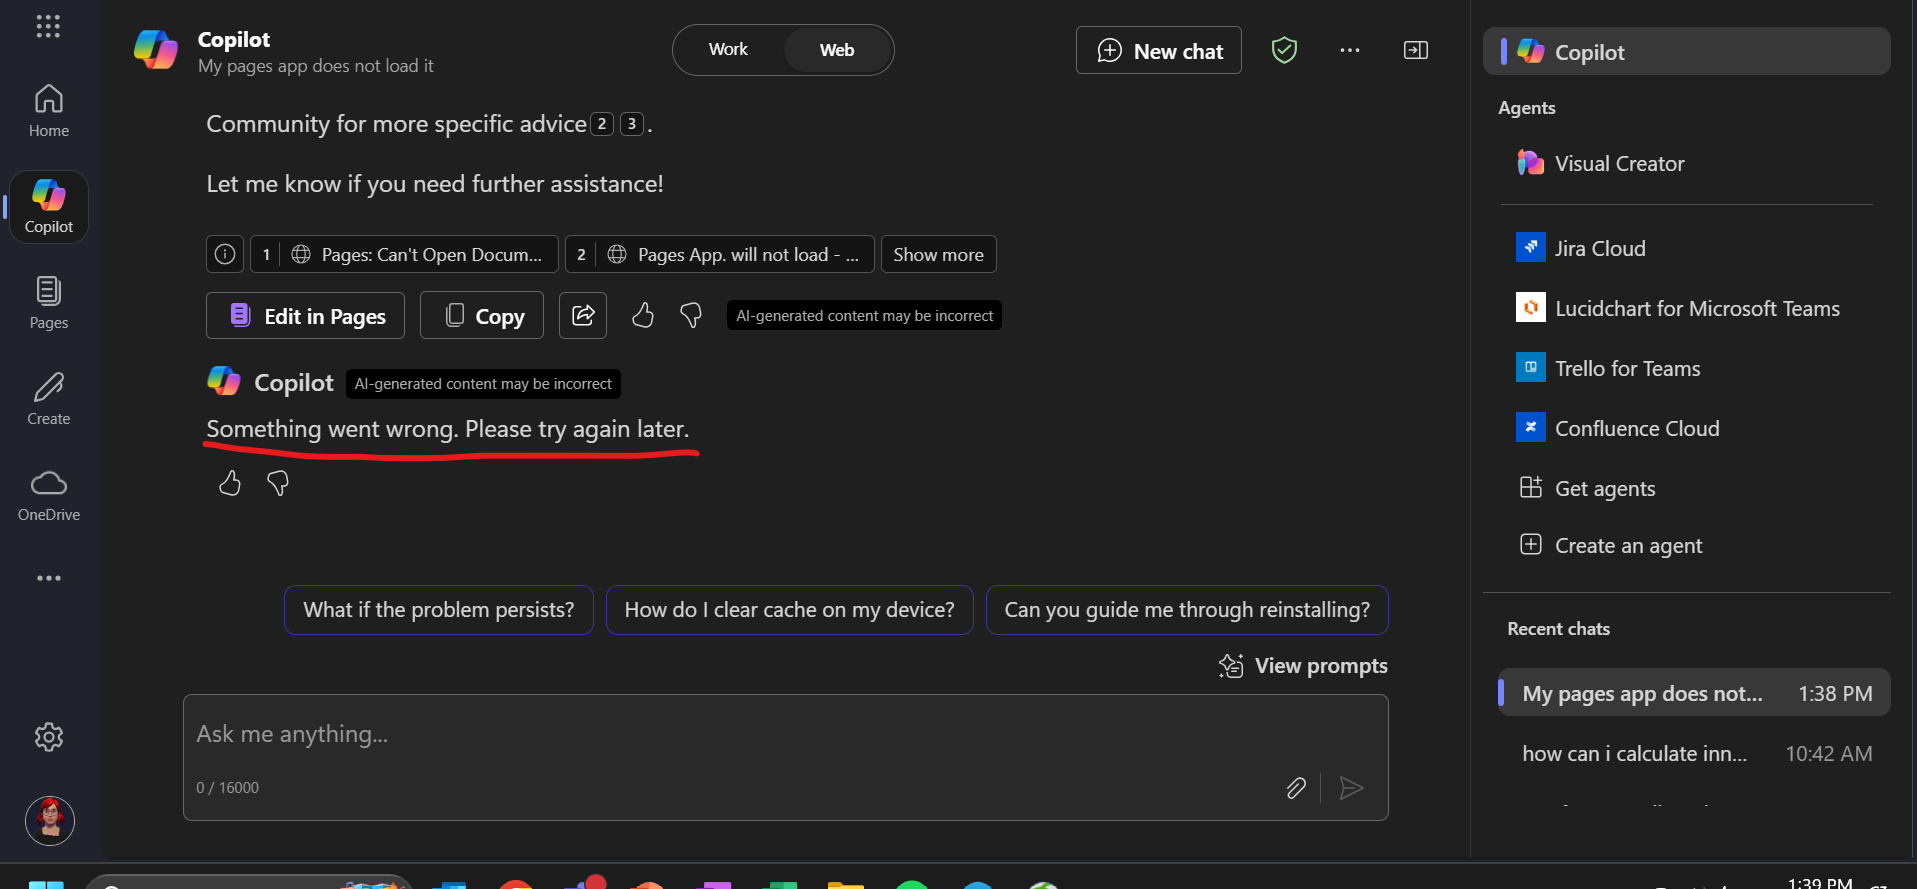Open OneDrive in left sidebar

point(49,495)
